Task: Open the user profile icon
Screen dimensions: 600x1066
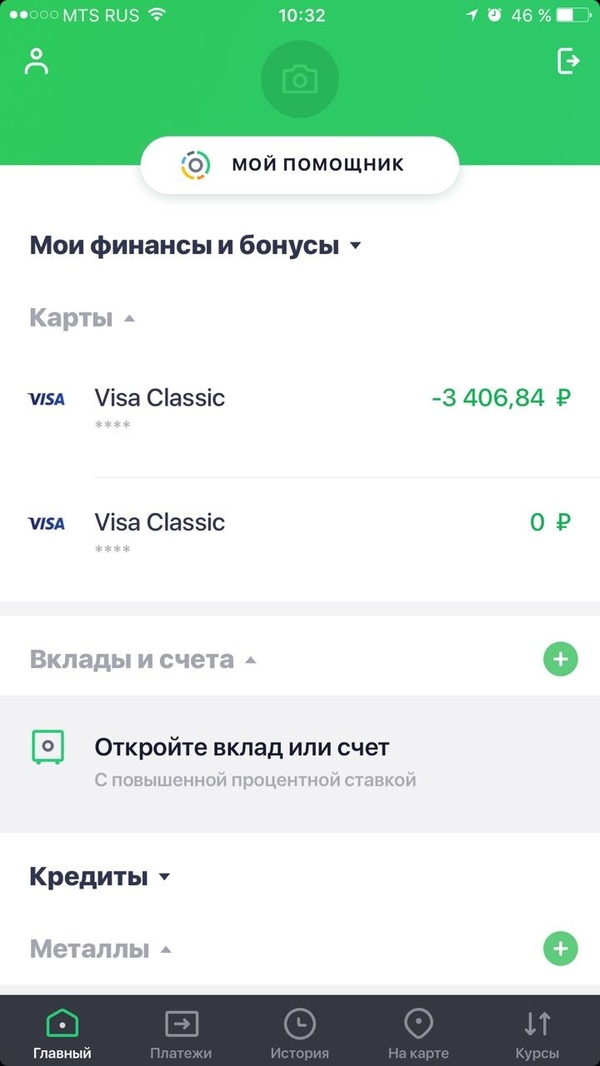Action: tap(37, 61)
